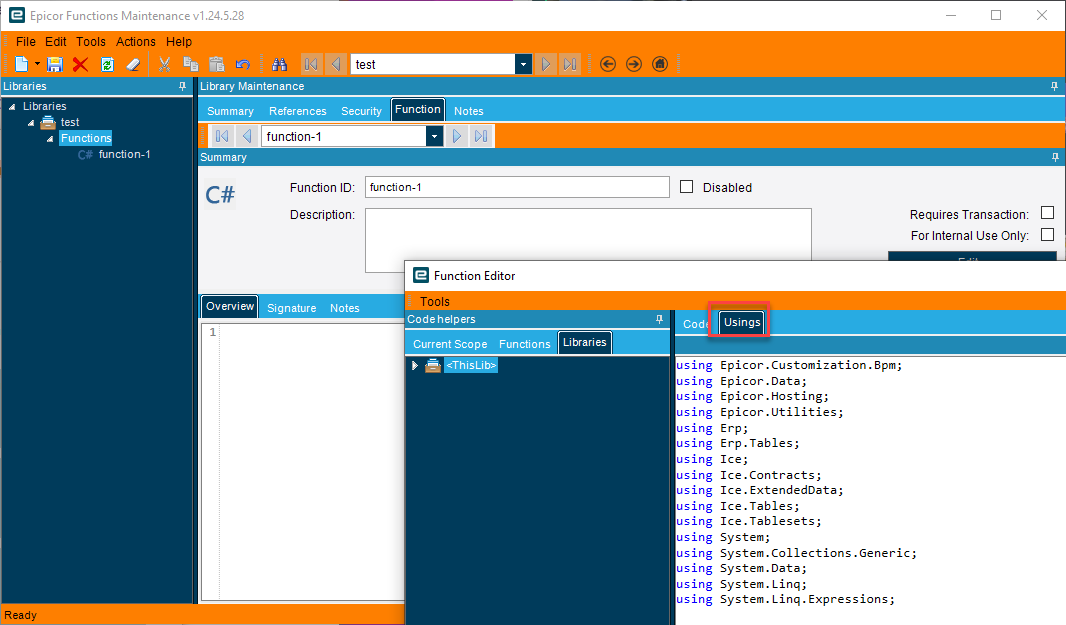The width and height of the screenshot is (1066, 625).
Task: Pin the Code helpers panel
Action: click(x=659, y=320)
